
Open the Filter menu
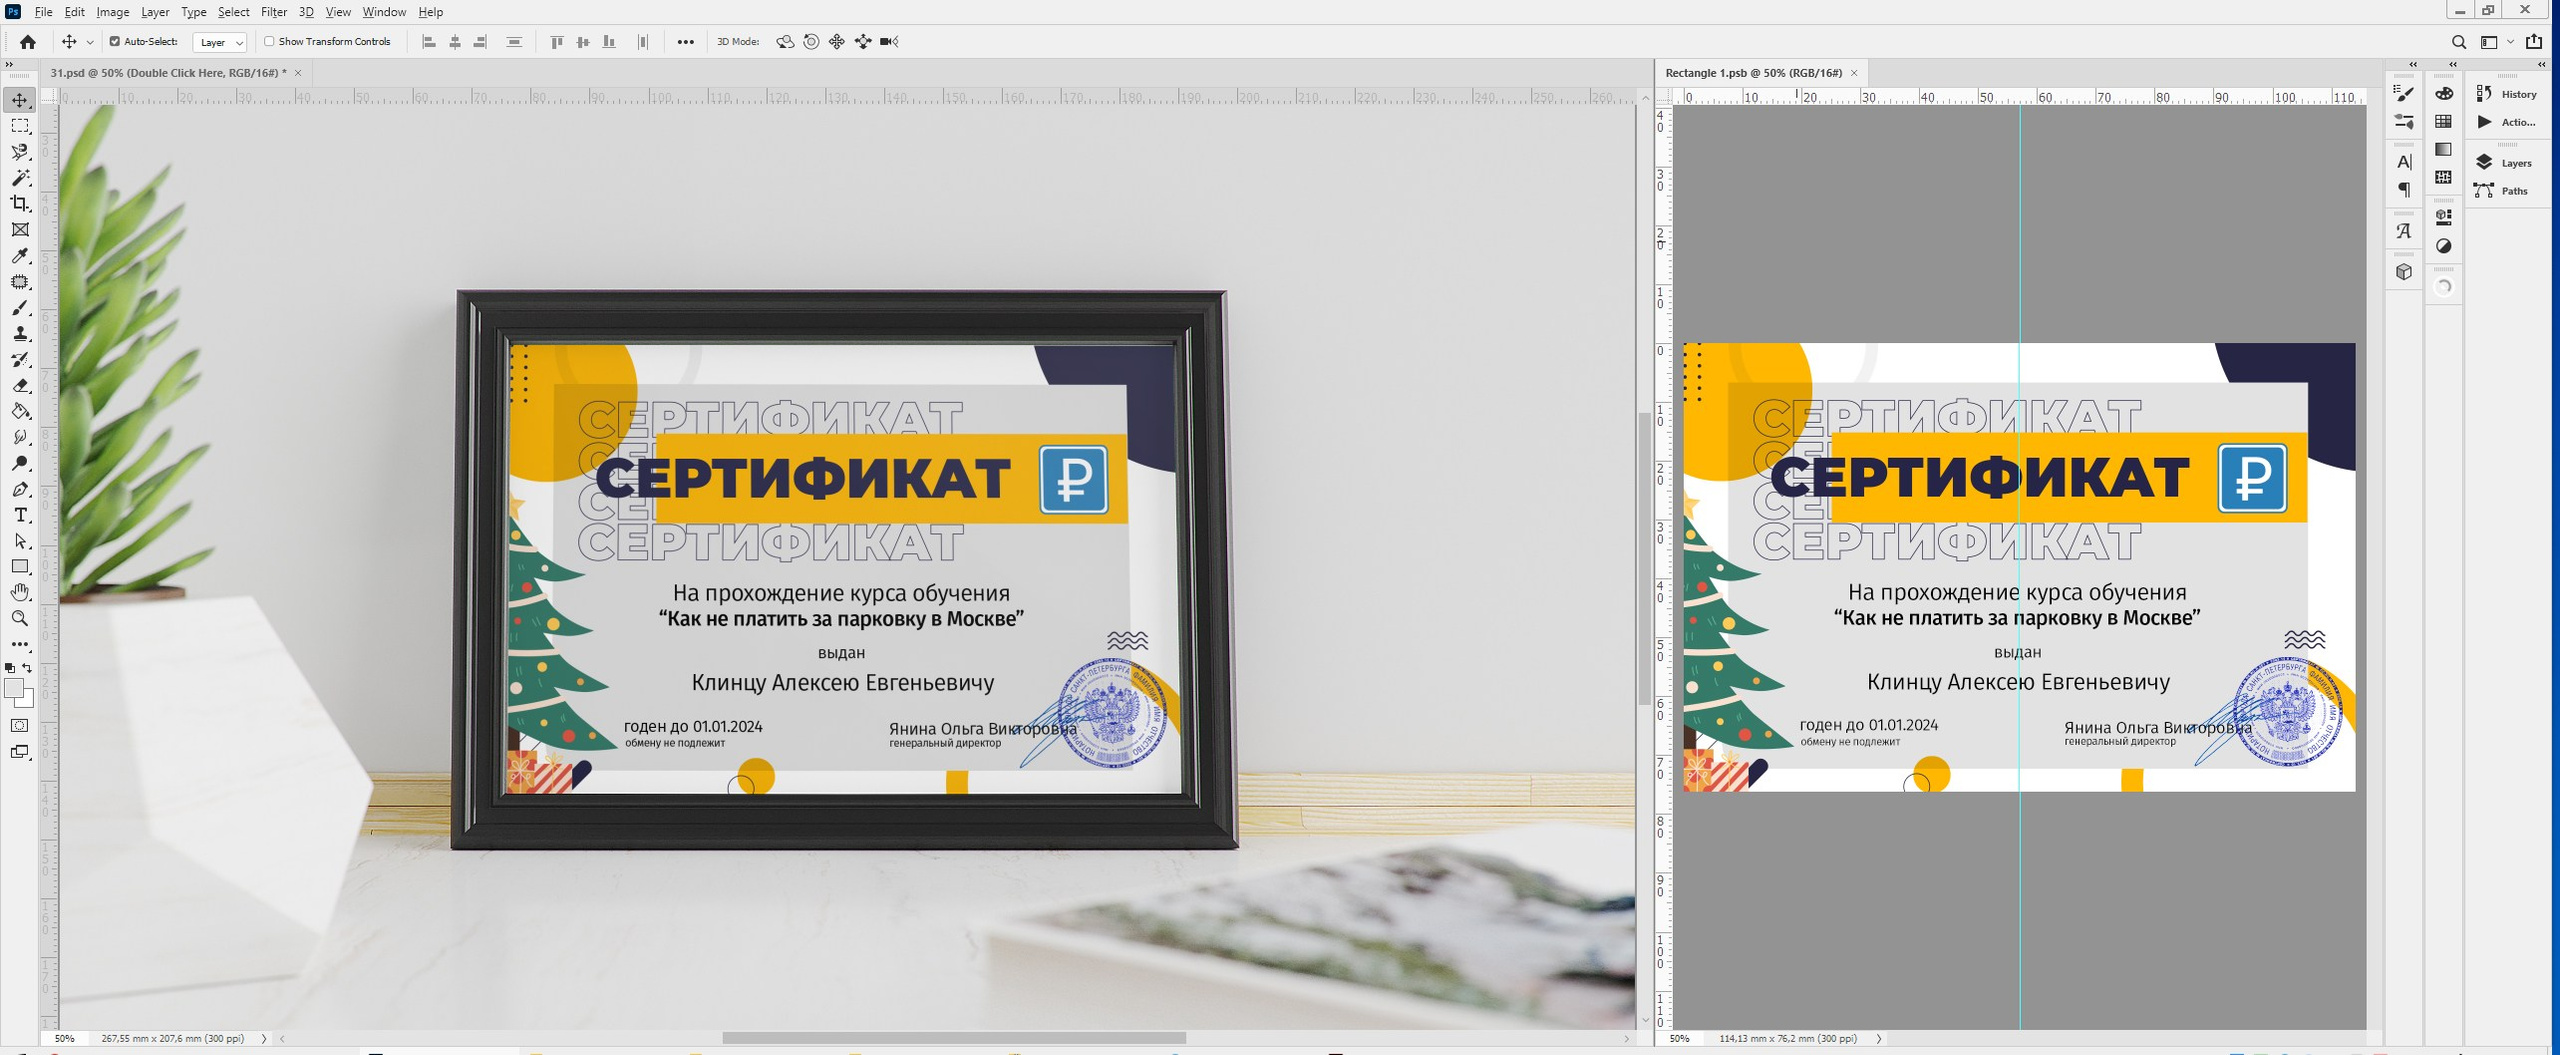click(x=273, y=12)
